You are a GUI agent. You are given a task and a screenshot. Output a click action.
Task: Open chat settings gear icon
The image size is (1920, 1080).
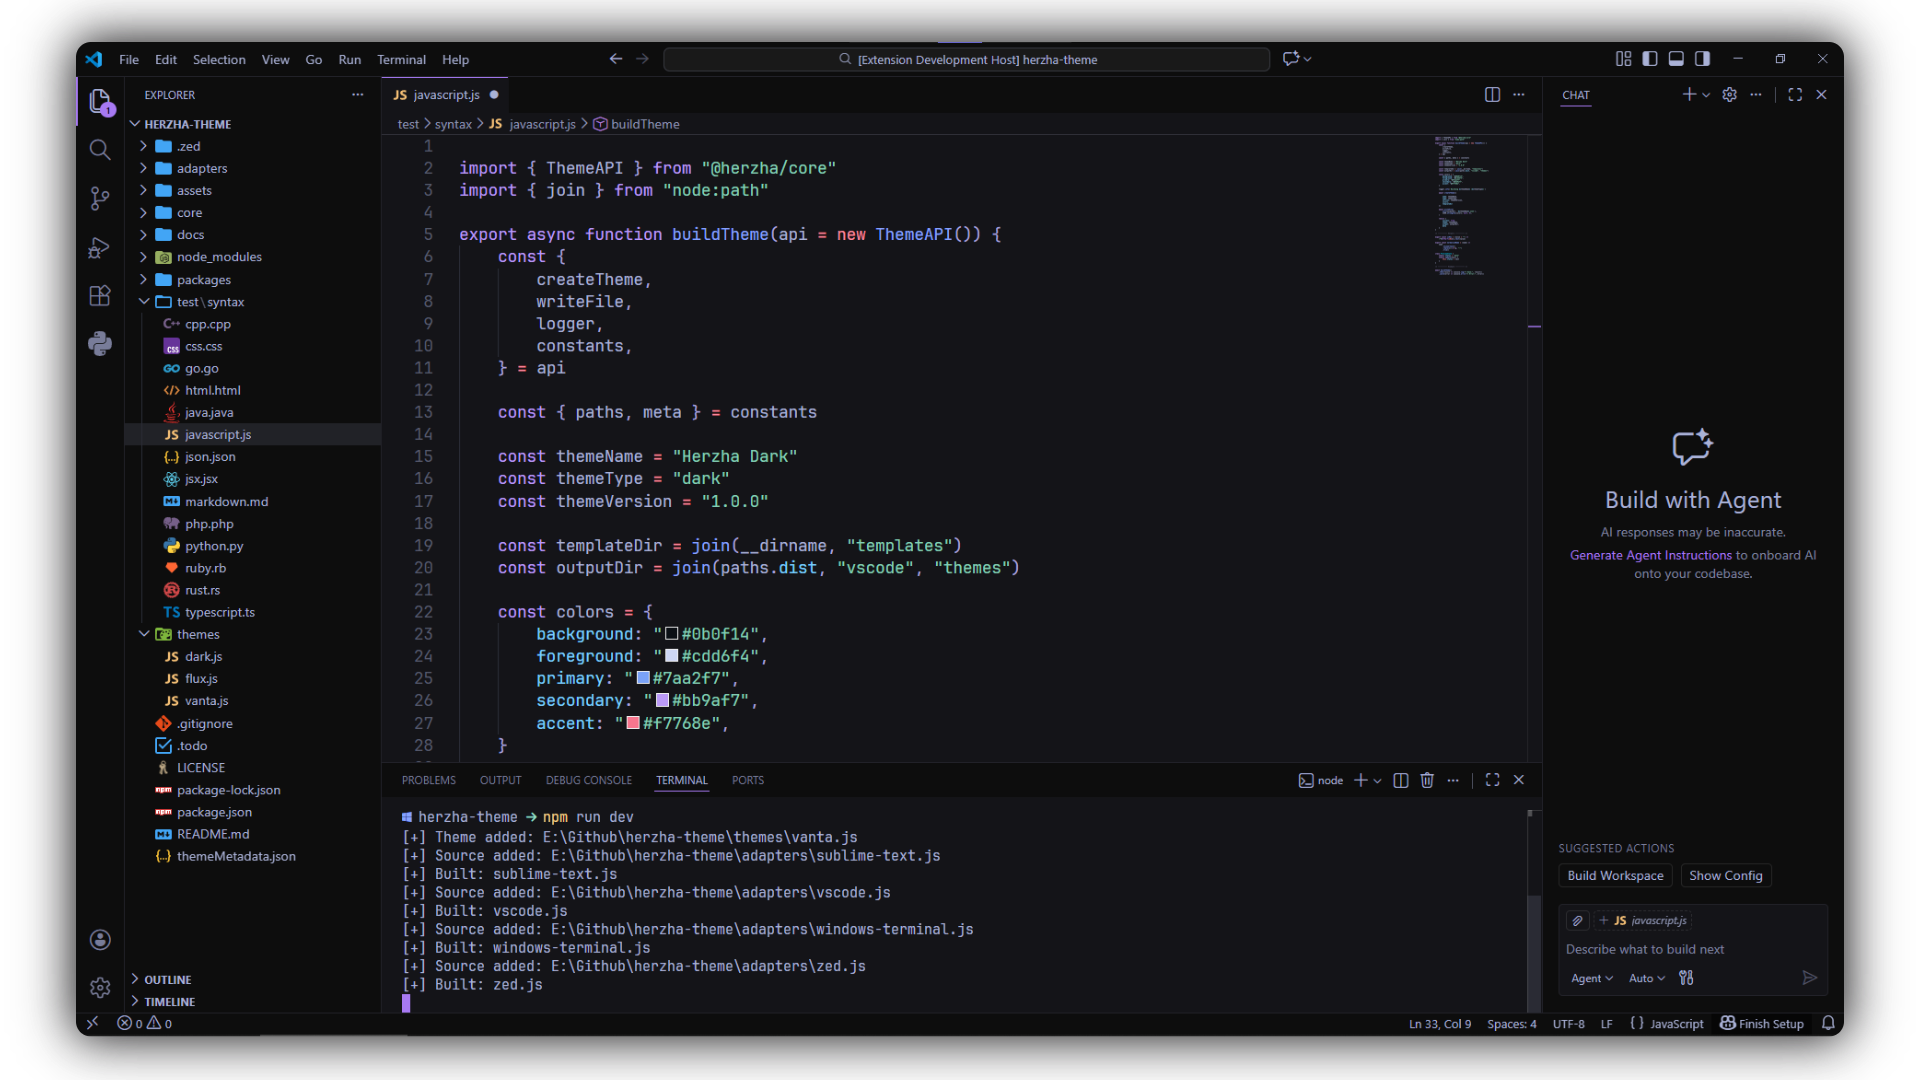coord(1729,95)
